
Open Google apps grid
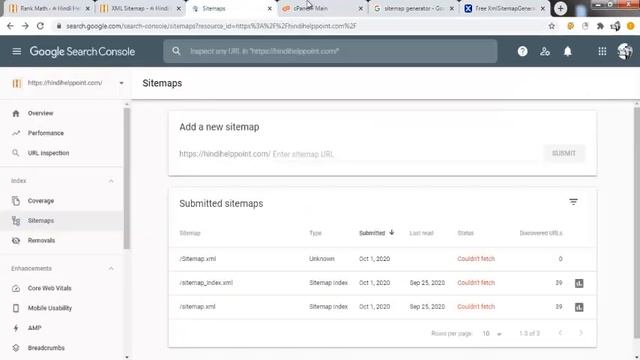(602, 51)
